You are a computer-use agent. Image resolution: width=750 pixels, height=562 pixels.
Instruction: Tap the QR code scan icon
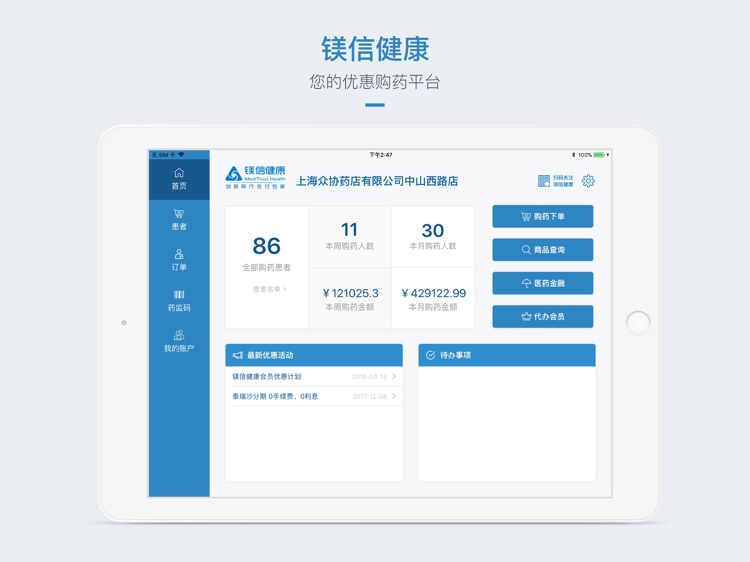(x=544, y=181)
